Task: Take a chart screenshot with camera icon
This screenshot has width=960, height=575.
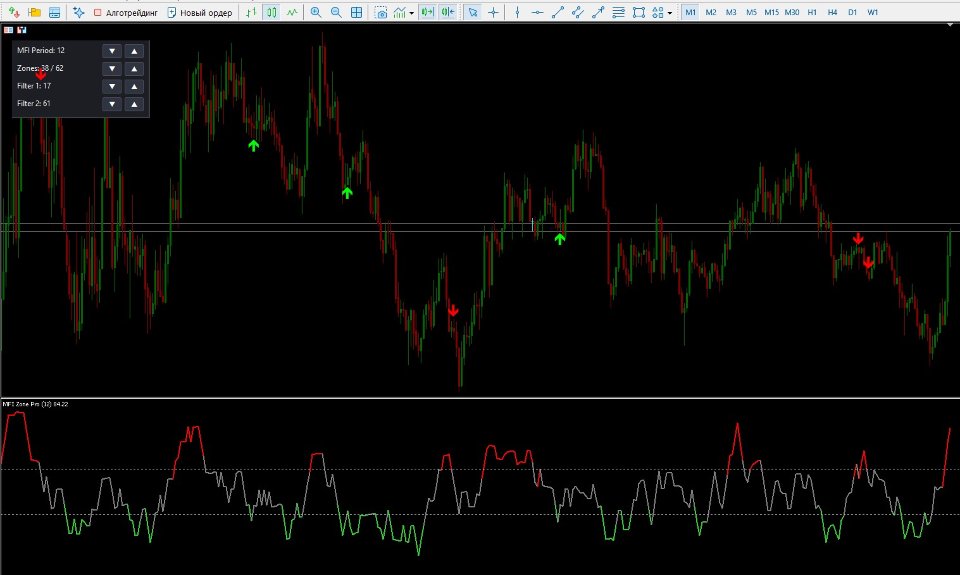Action: point(381,12)
